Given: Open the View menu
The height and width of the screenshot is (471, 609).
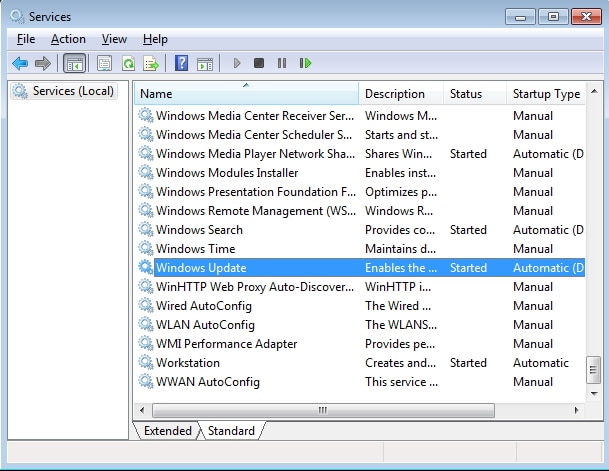Looking at the screenshot, I should tap(114, 39).
